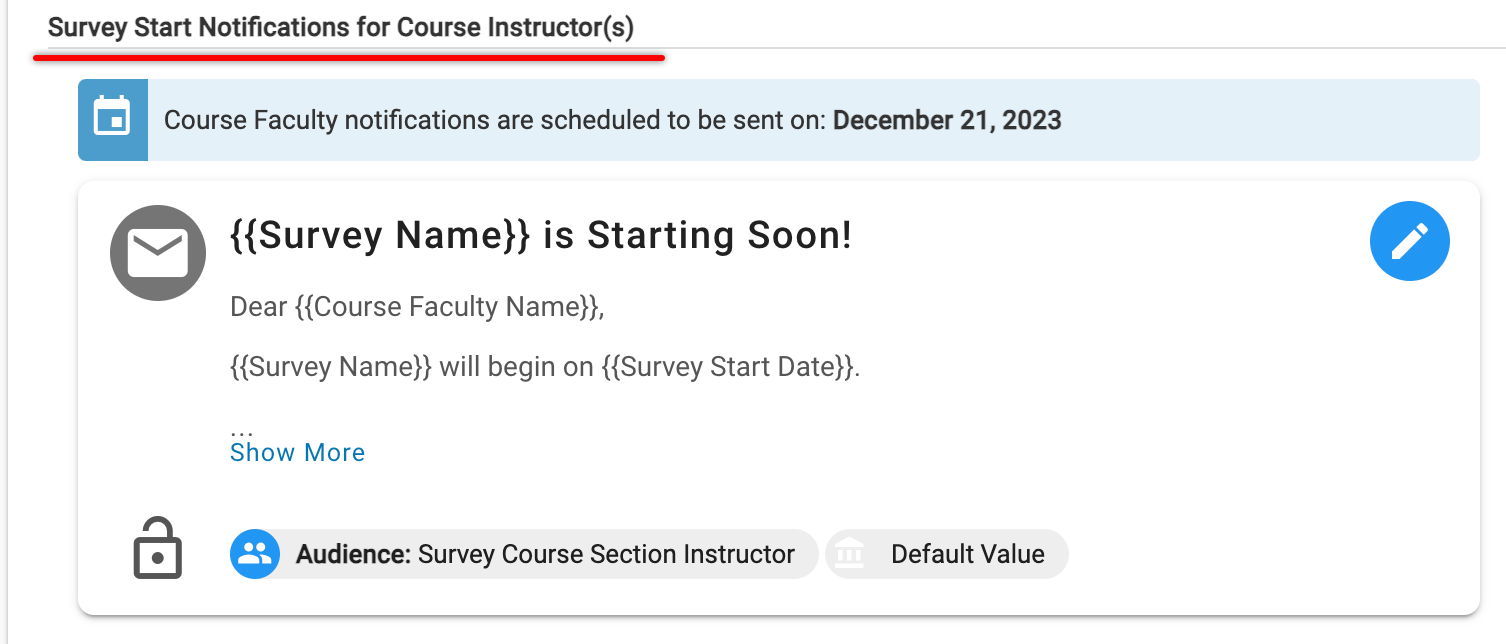Click the bold December 21, 2023 date
Viewport: 1506px width, 644px height.
(947, 121)
